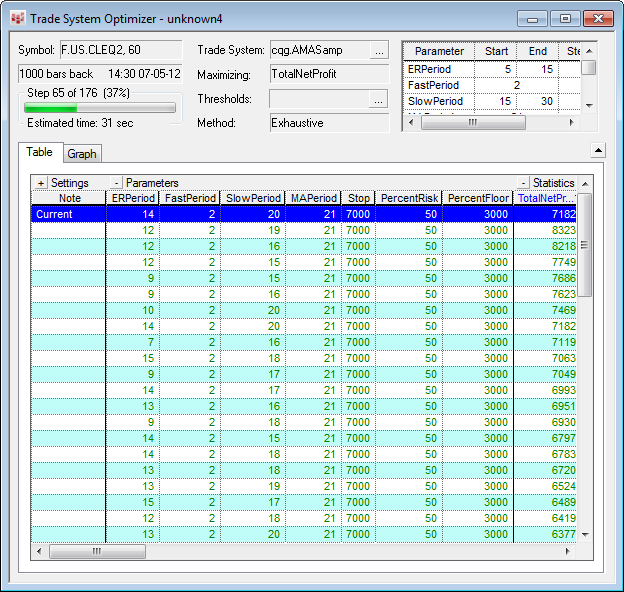Click the Trade System browse ellipsis button
624x592 pixels.
click(x=379, y=50)
